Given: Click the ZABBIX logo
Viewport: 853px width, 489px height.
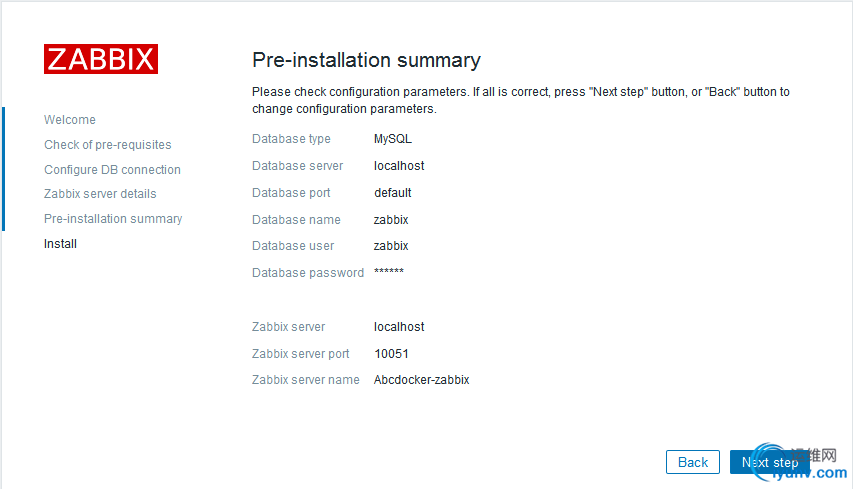Looking at the screenshot, I should click(x=100, y=59).
